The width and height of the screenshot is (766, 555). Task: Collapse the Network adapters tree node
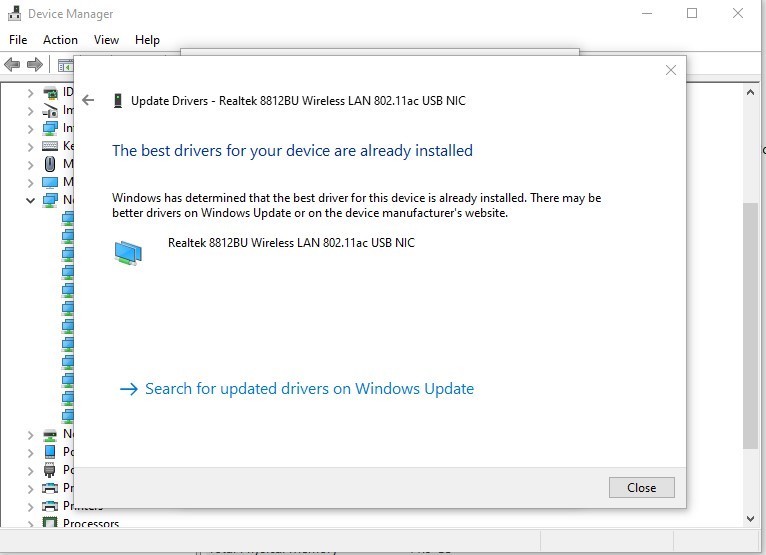(x=30, y=200)
